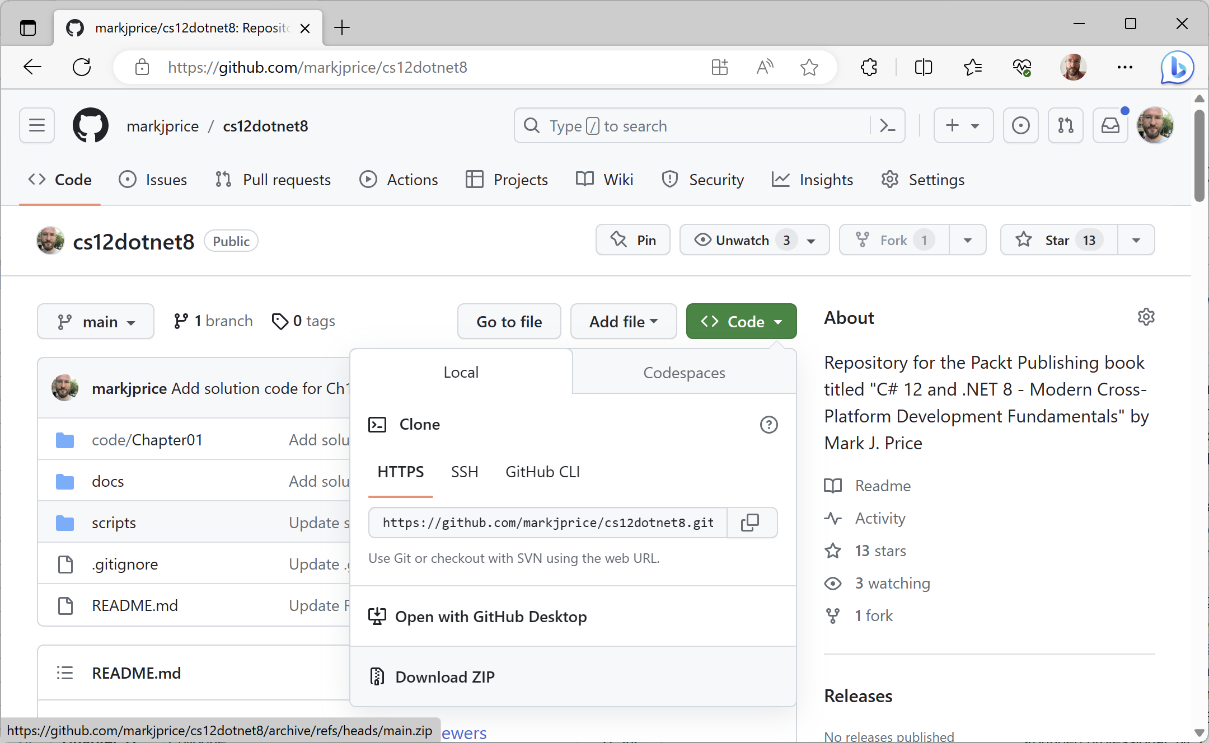This screenshot has width=1209, height=743.
Task: Copy the HTTPS clone URL to clipboard
Action: (x=751, y=522)
